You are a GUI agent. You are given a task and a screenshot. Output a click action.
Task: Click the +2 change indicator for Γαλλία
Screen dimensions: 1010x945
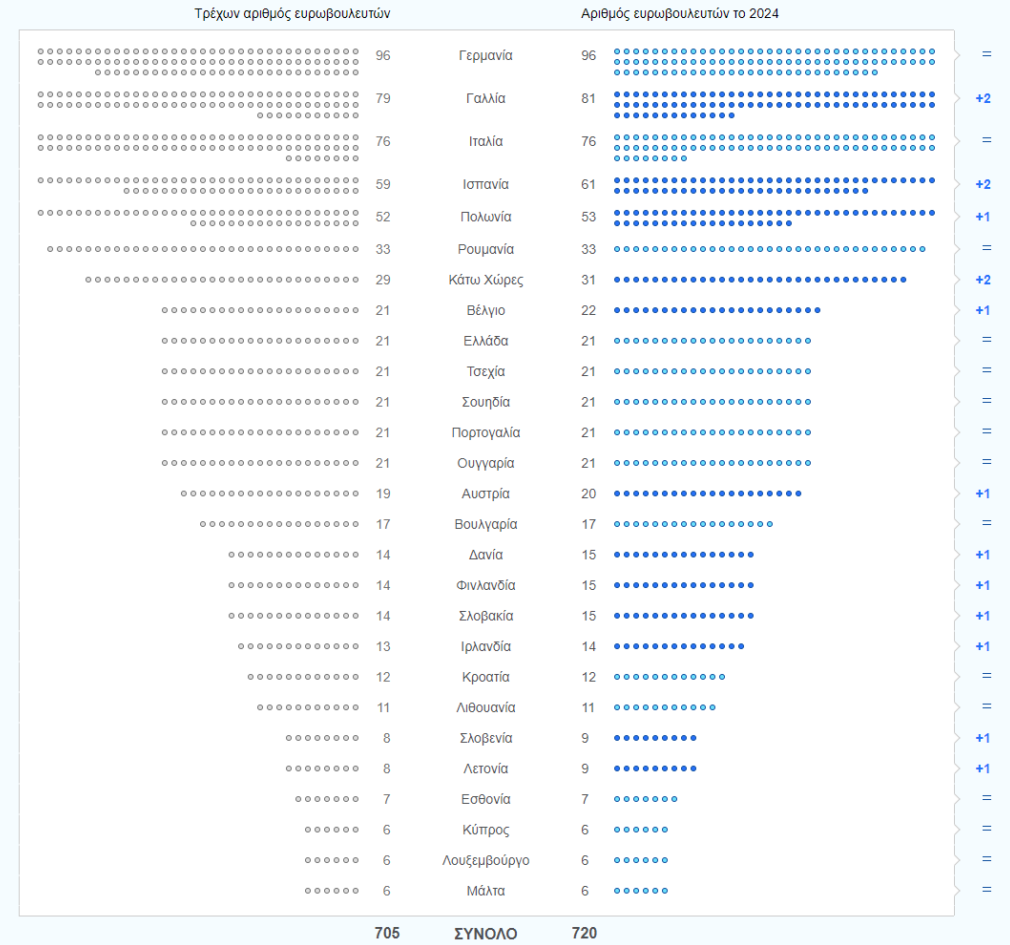(982, 98)
